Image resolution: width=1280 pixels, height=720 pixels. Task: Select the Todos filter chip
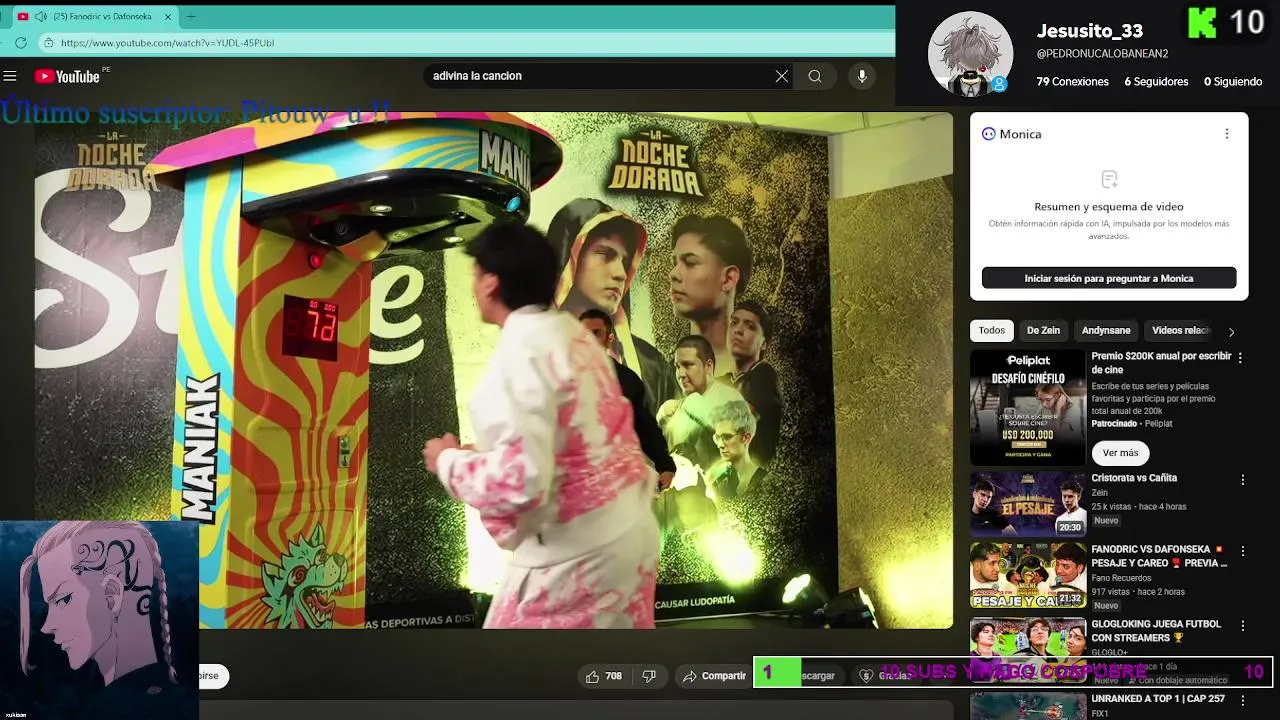click(992, 330)
